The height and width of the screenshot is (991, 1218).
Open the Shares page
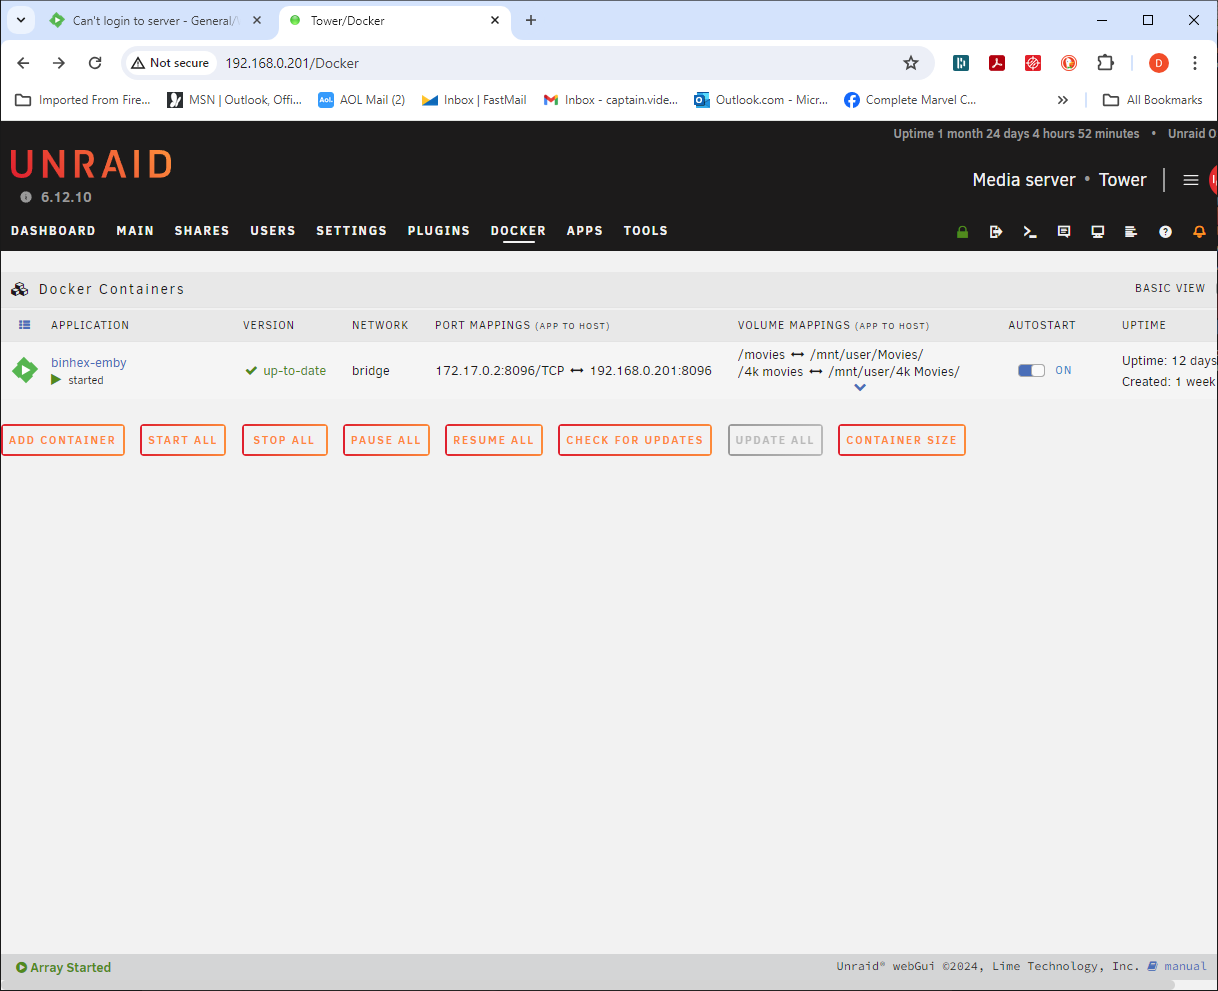tap(202, 231)
